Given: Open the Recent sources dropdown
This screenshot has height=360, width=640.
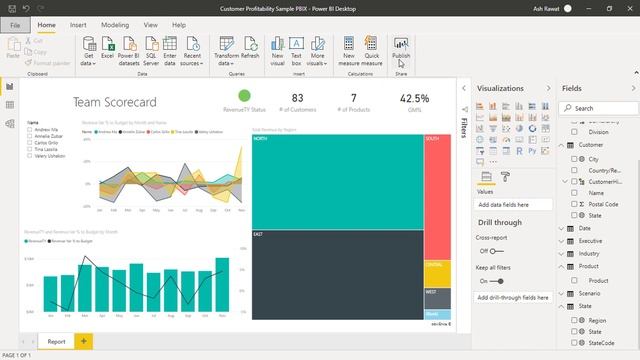Looking at the screenshot, I should pyautogui.click(x=192, y=60).
